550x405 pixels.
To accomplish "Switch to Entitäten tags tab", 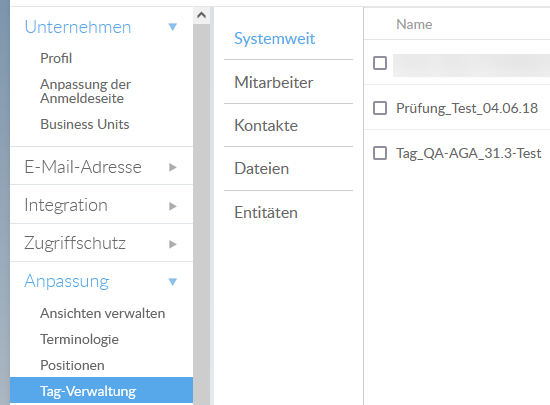I will [266, 212].
